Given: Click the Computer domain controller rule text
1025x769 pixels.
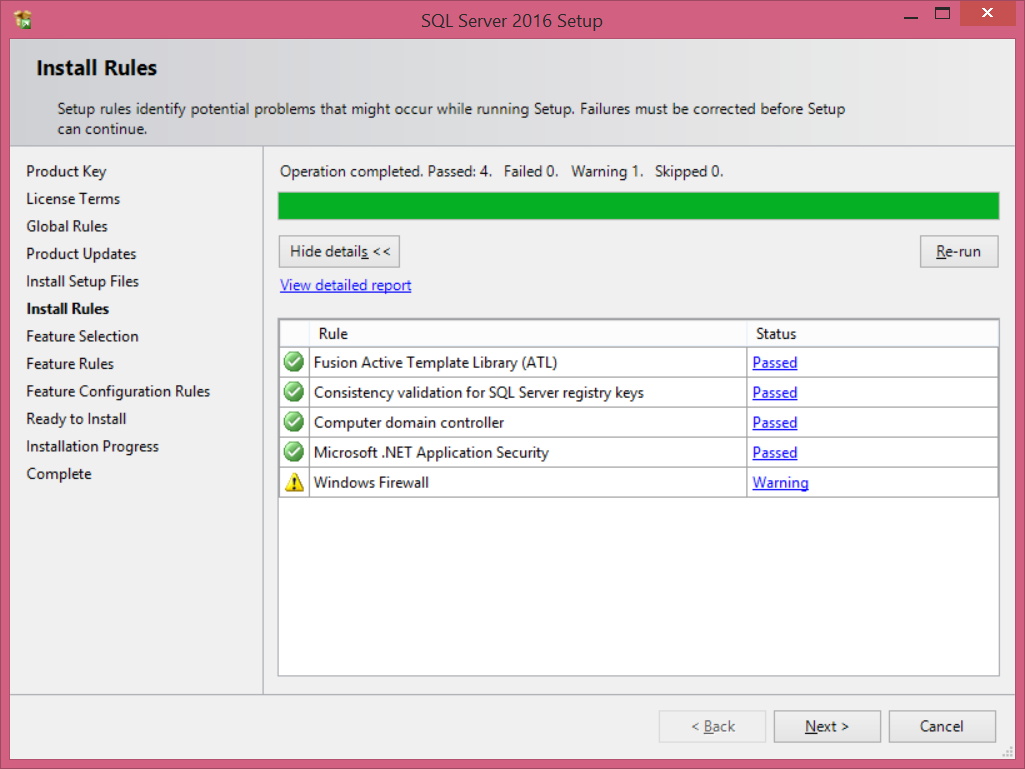Looking at the screenshot, I should [409, 422].
